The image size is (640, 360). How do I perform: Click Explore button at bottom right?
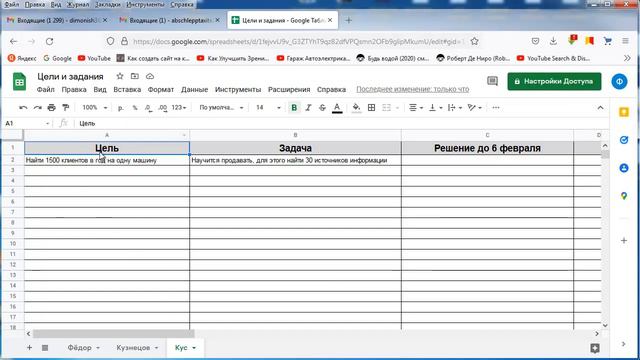click(595, 348)
